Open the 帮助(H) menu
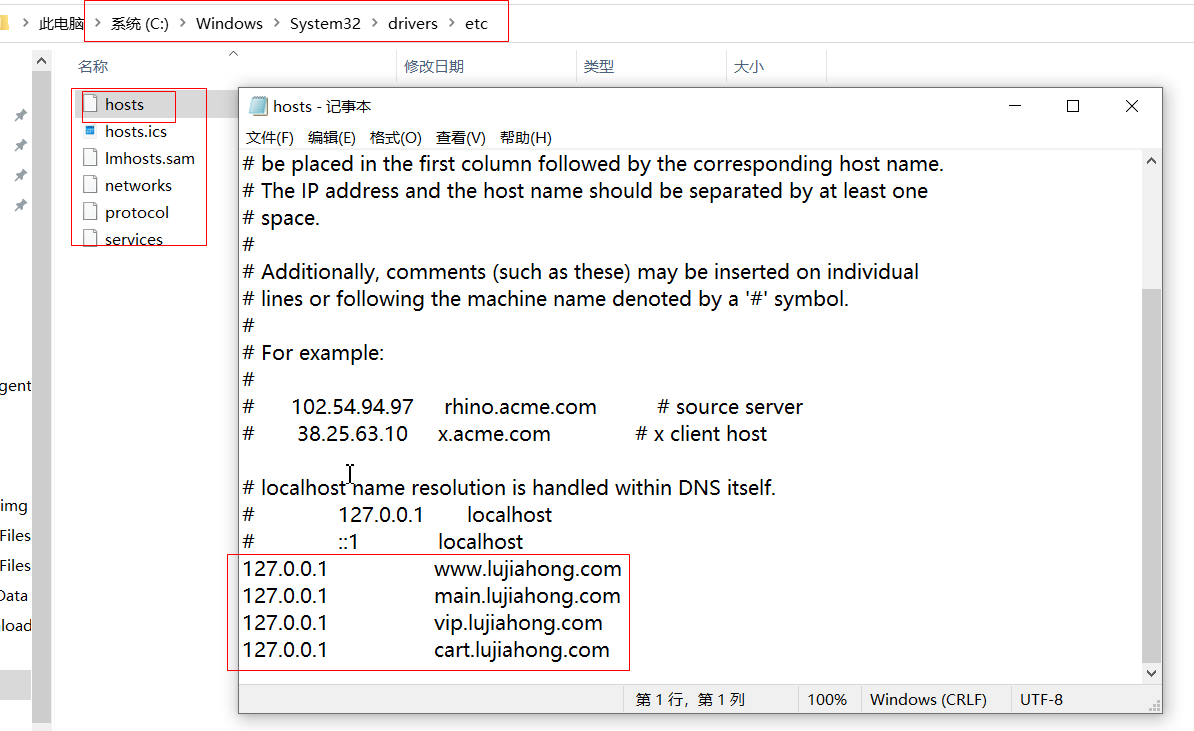The width and height of the screenshot is (1194, 731). pos(526,138)
